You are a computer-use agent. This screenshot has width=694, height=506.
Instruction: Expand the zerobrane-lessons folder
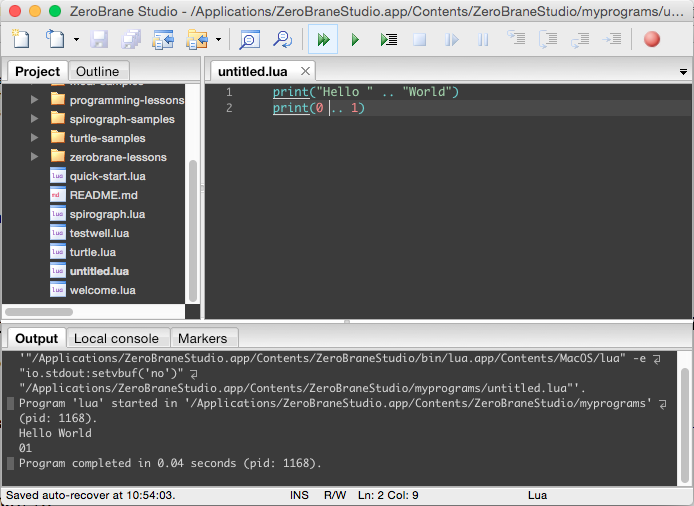(34, 157)
